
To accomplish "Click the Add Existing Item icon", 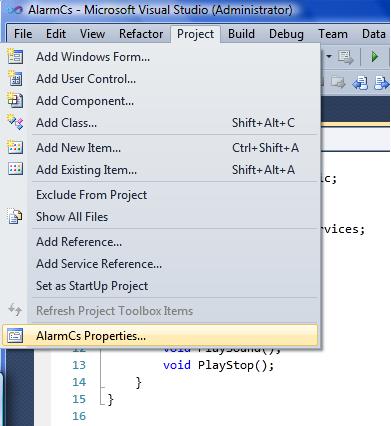I will tap(15, 169).
